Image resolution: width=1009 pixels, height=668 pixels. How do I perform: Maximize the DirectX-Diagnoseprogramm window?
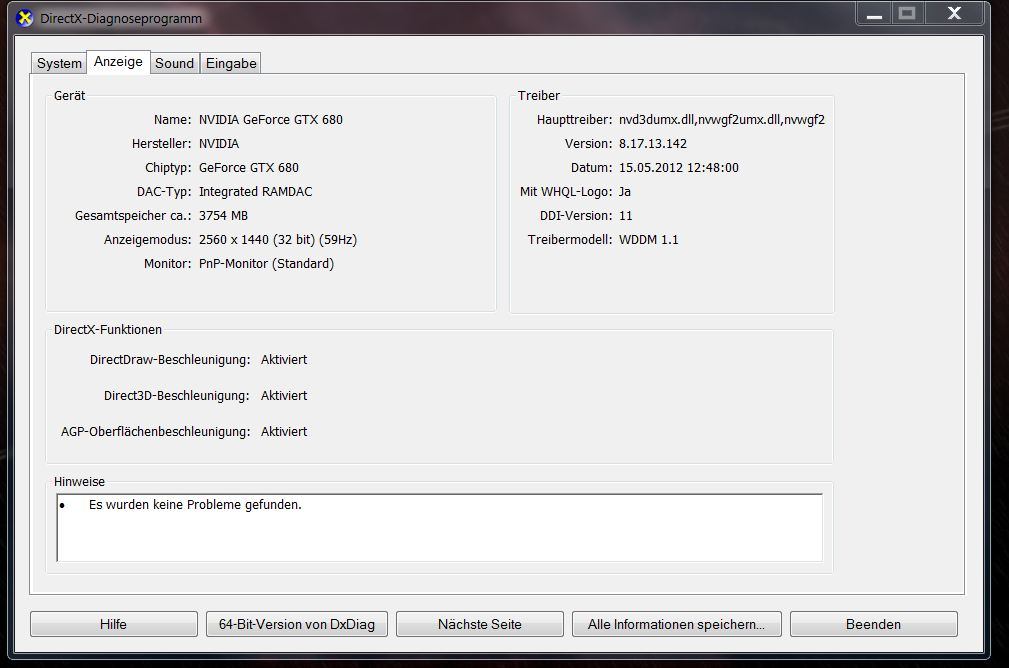point(907,14)
